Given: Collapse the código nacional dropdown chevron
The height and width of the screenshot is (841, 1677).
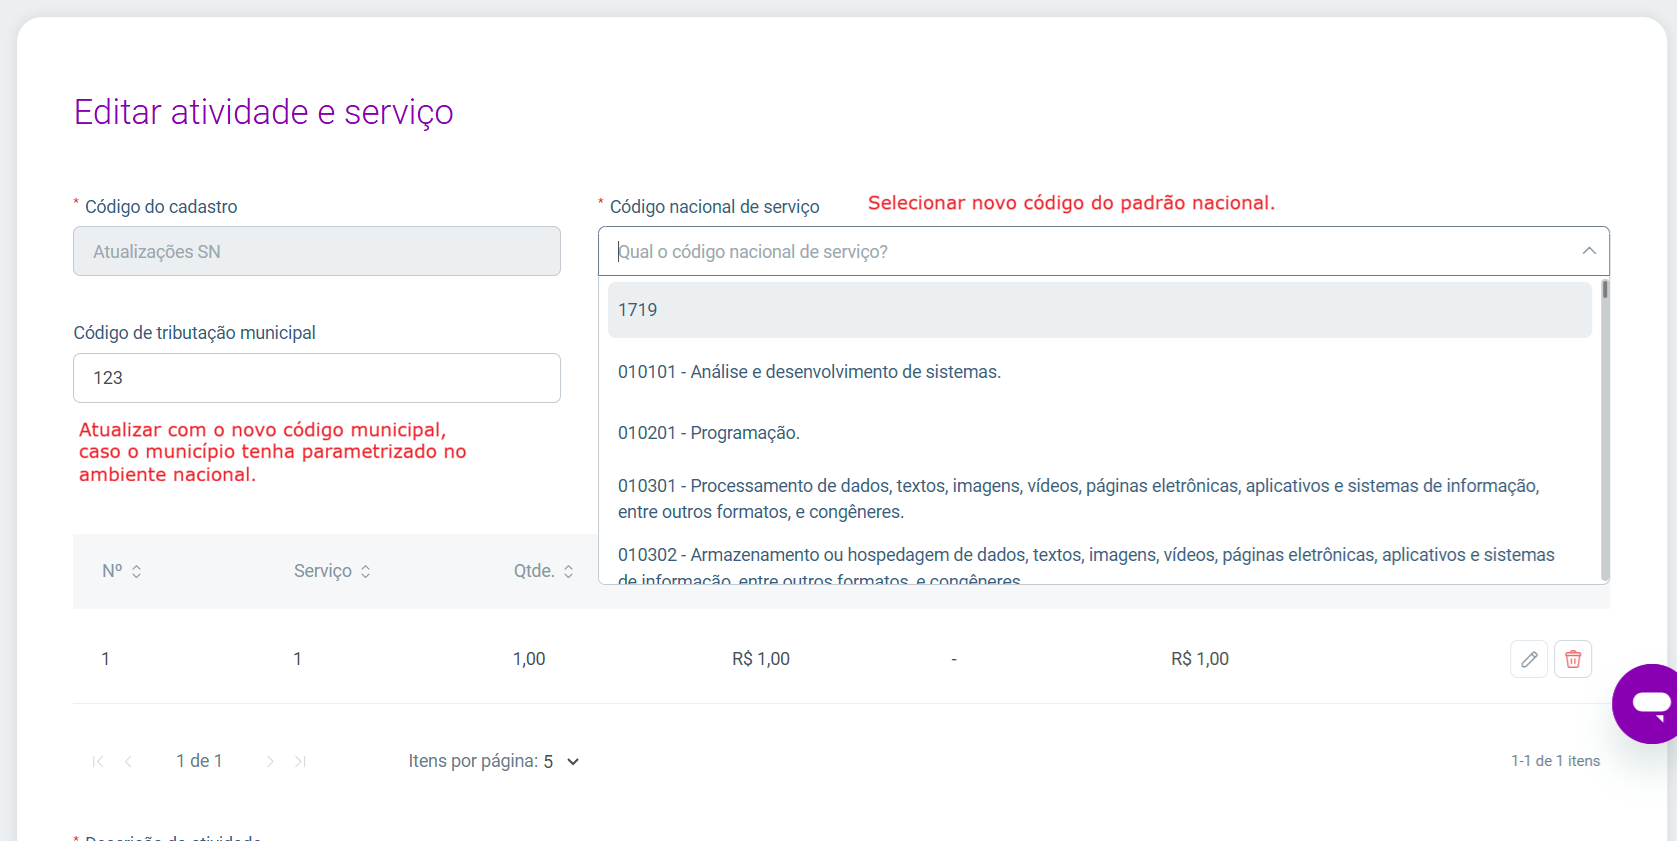Looking at the screenshot, I should click(x=1589, y=251).
